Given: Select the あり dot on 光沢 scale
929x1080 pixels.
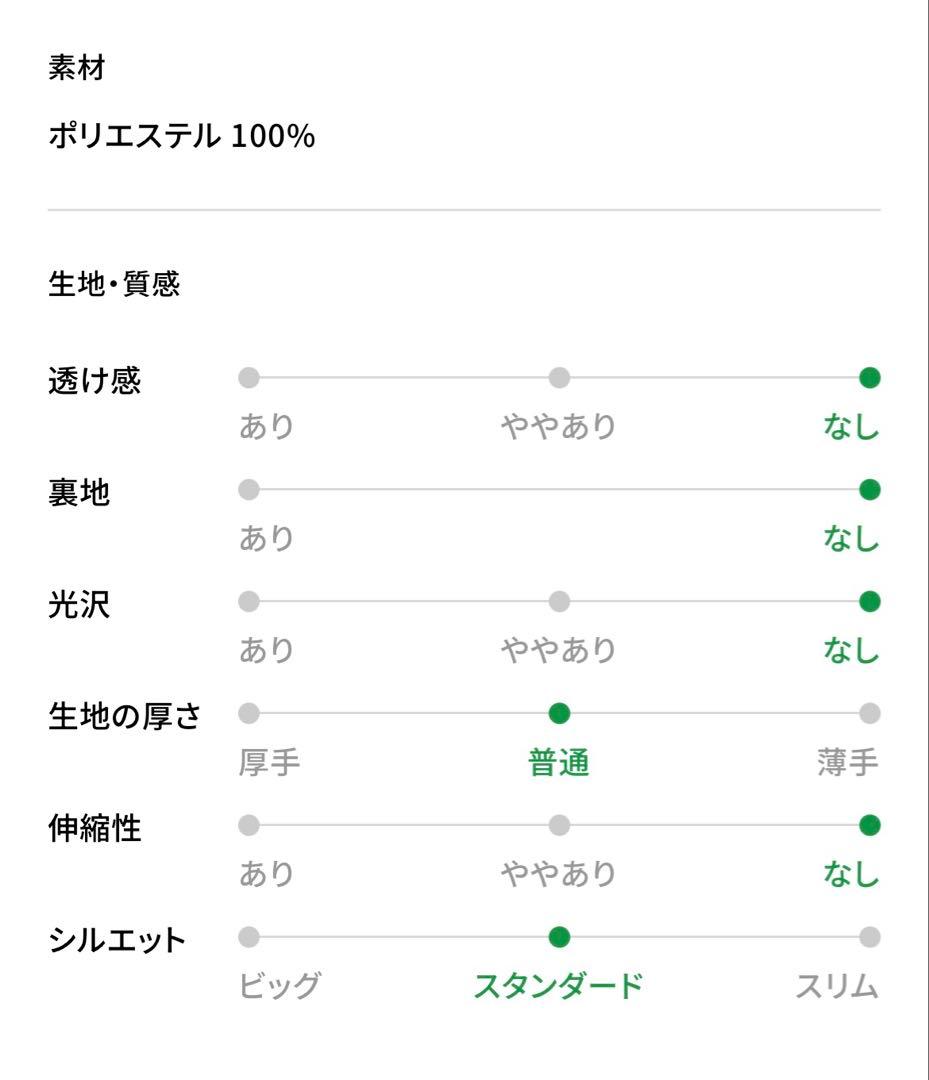Looking at the screenshot, I should 249,601.
